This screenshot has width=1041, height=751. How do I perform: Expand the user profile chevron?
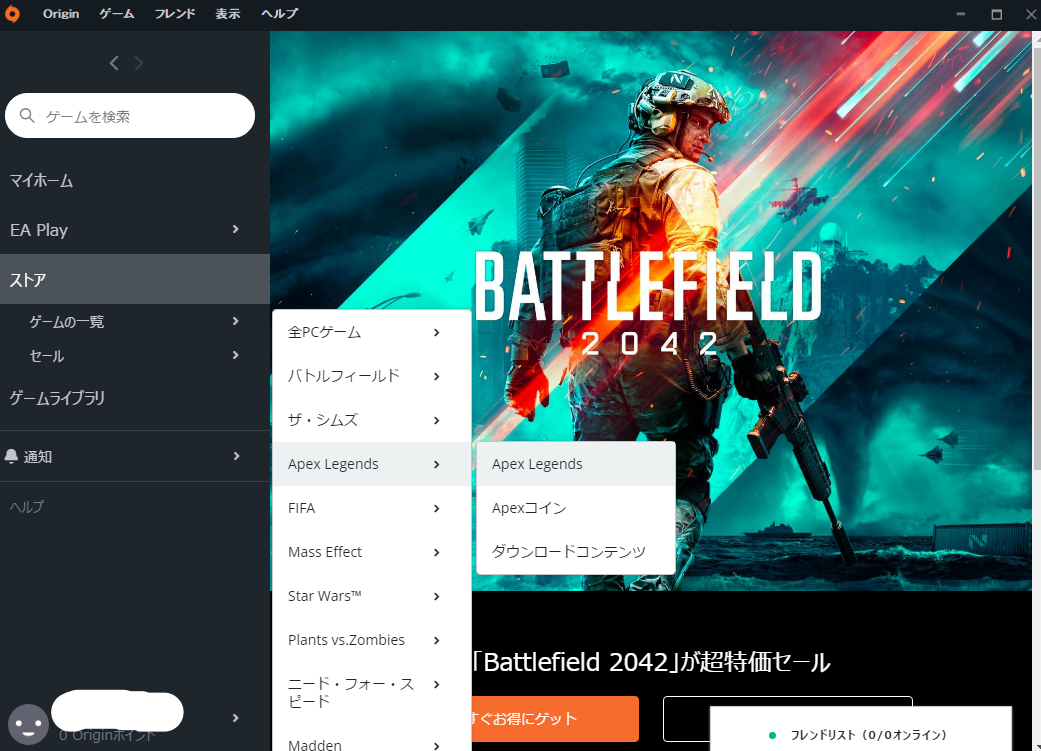(236, 718)
